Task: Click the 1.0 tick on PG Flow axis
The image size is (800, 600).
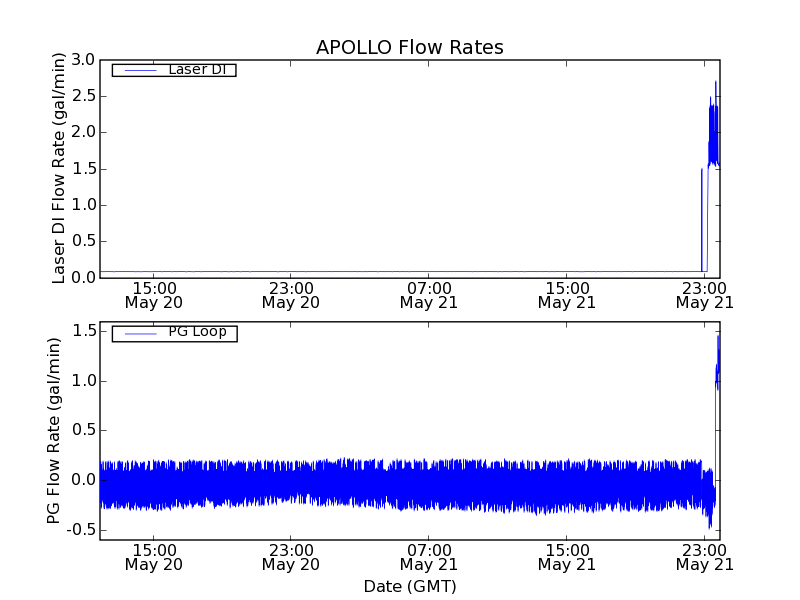Action: pos(83,381)
